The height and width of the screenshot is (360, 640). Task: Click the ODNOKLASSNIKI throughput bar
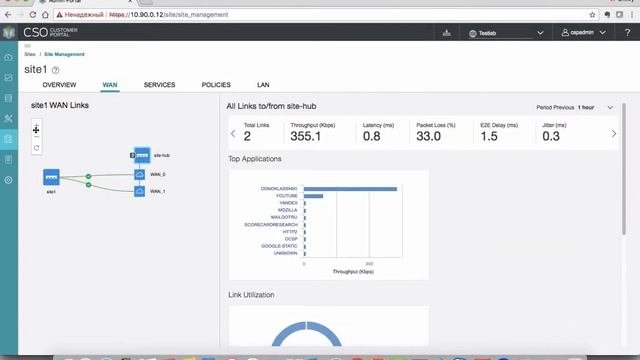click(350, 189)
